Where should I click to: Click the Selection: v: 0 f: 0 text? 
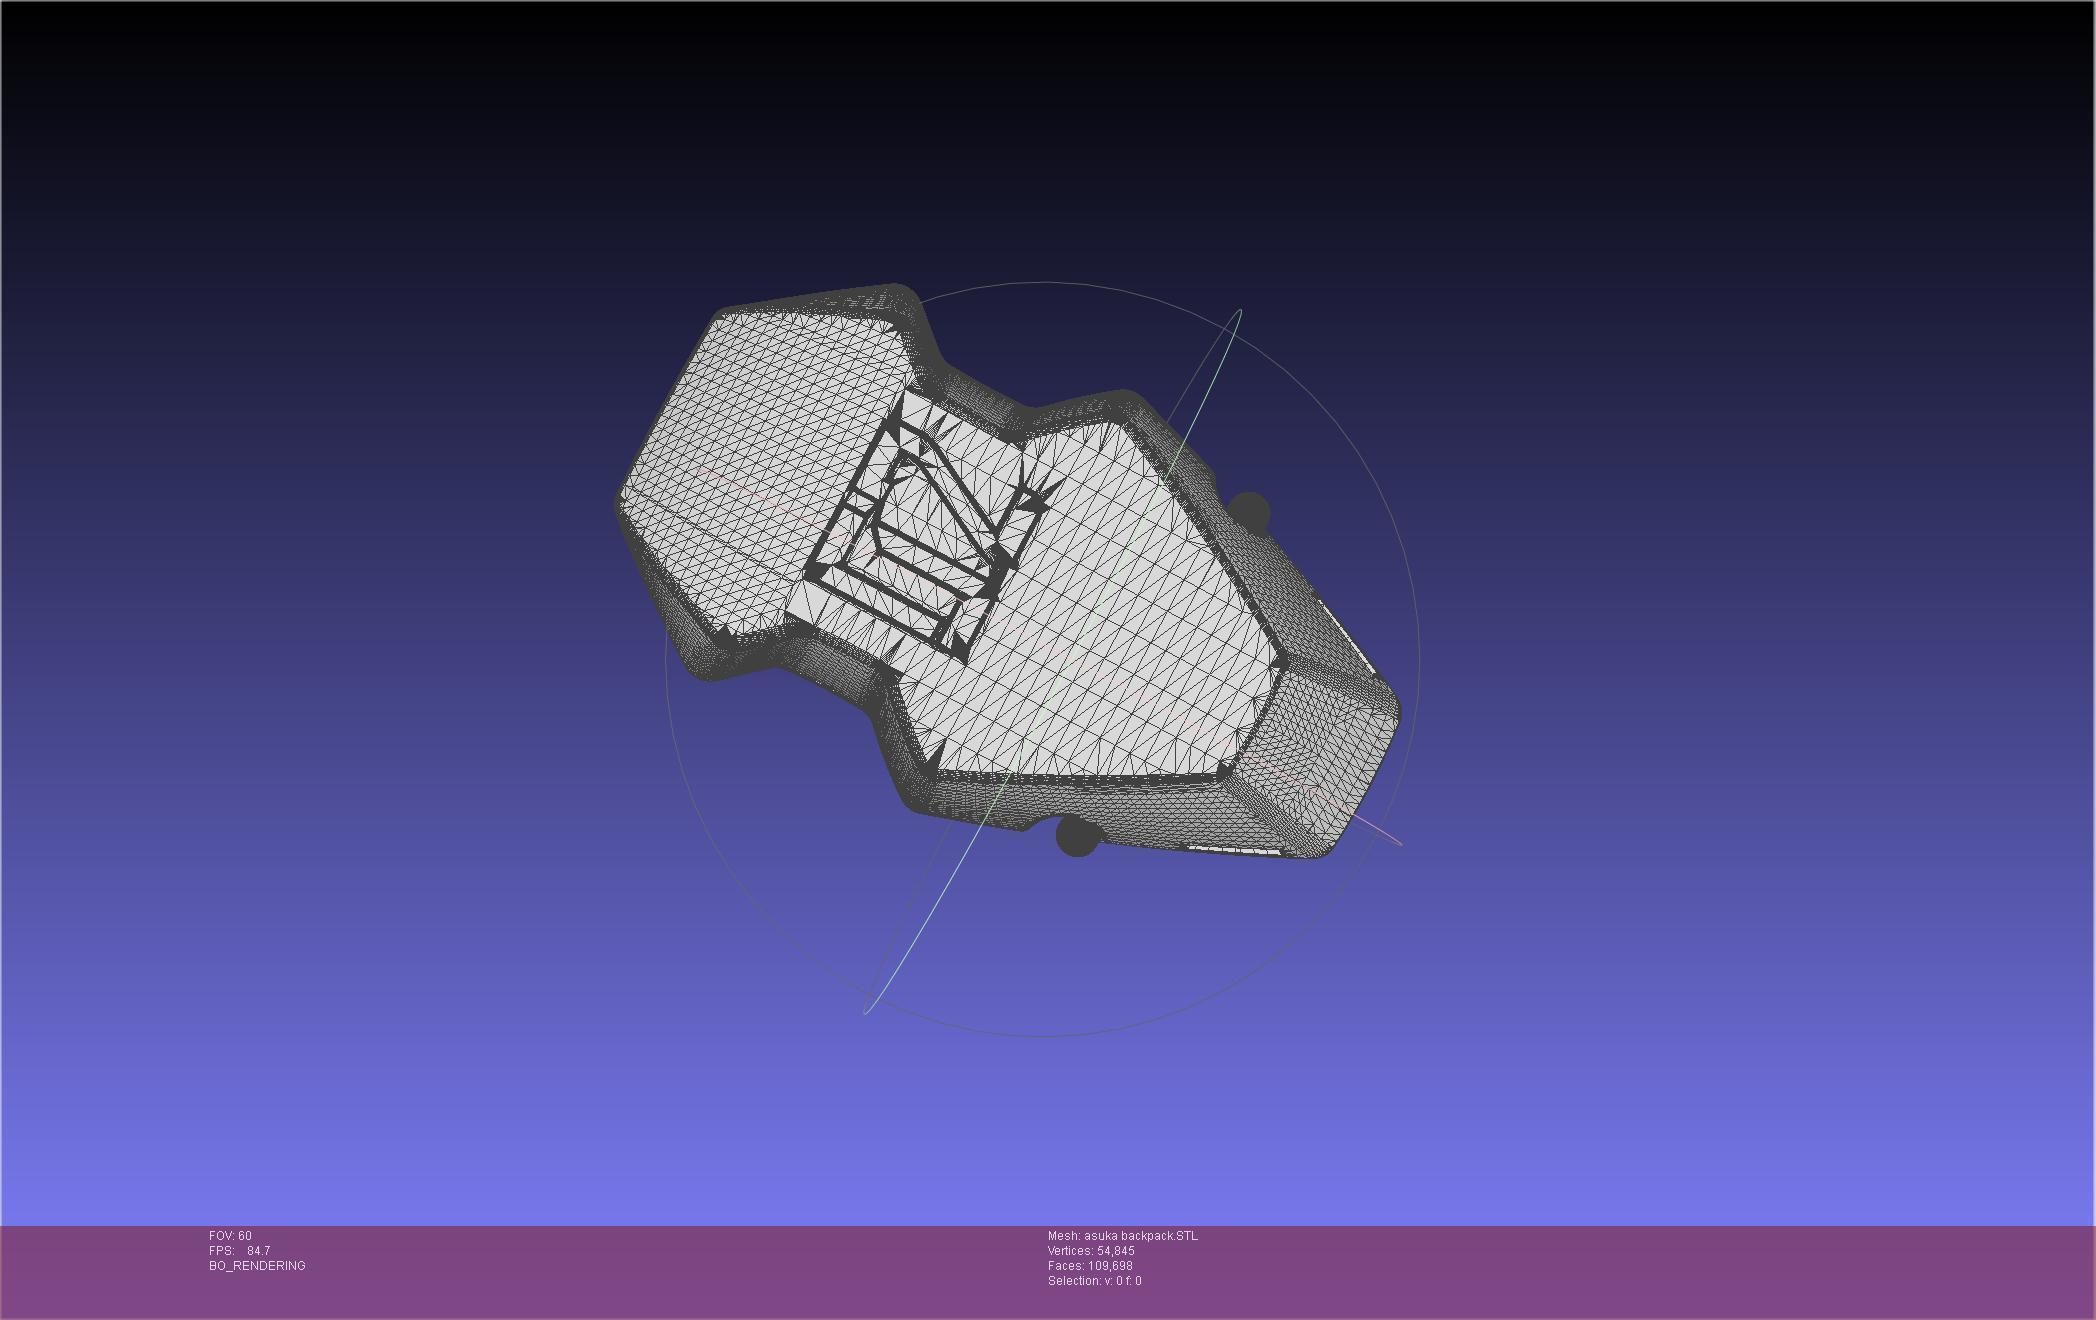click(x=1094, y=1281)
